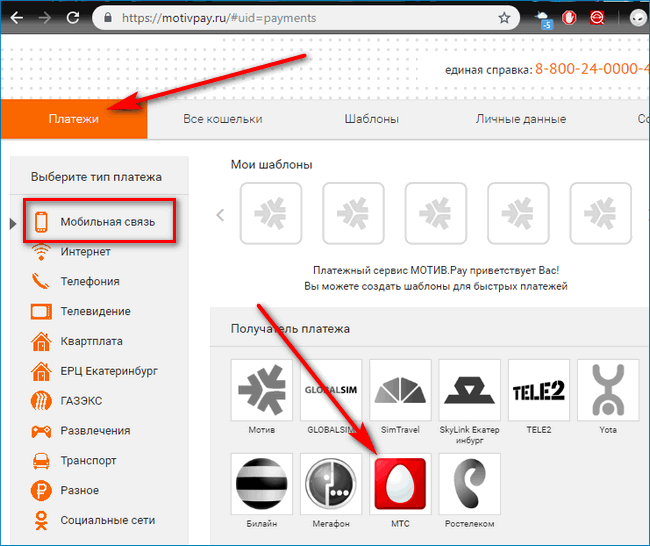650x546 pixels.
Task: Open the weather extension icon showing -5
Action: pyautogui.click(x=544, y=19)
